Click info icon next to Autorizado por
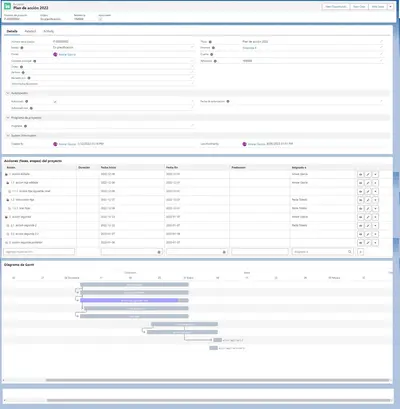Image resolution: width=400 pixels, height=409 pixels. pyautogui.click(x=31, y=108)
